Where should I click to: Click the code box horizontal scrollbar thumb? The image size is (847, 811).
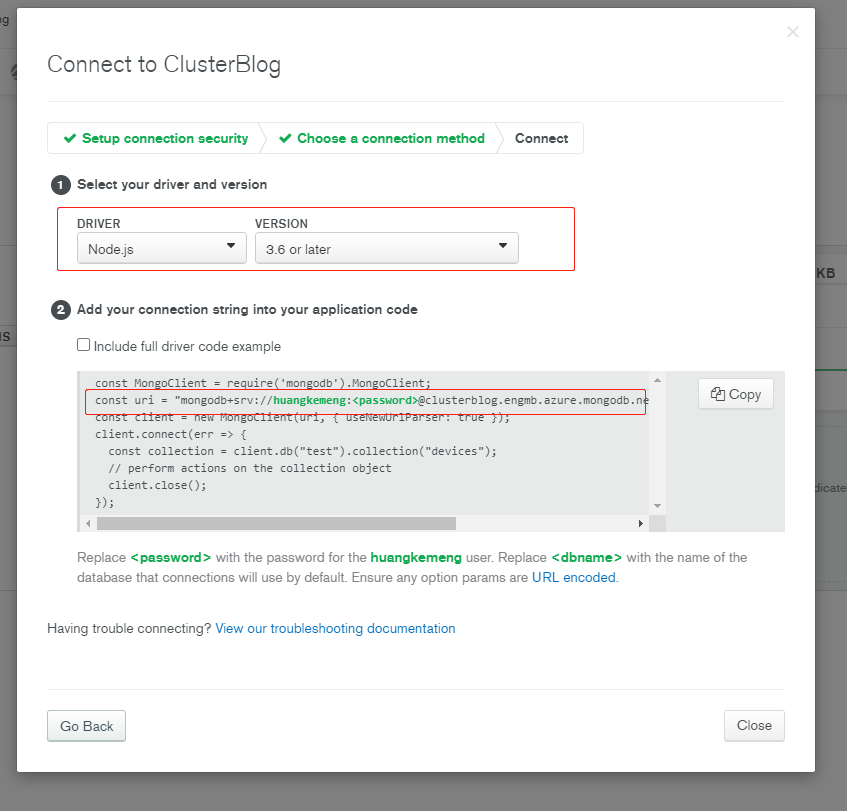pos(275,523)
